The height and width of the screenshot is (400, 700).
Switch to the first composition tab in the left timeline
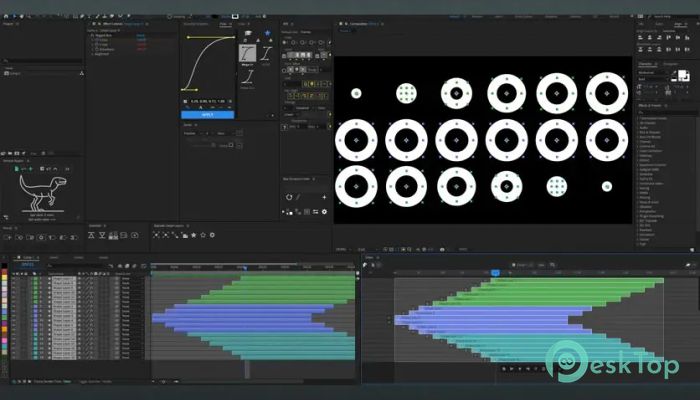coord(30,258)
